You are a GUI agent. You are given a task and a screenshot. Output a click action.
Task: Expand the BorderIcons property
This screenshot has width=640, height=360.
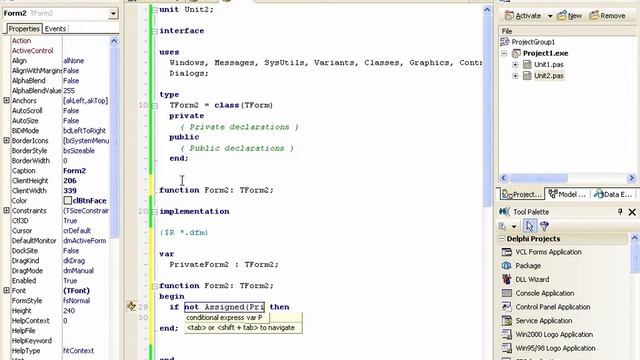click(7, 140)
